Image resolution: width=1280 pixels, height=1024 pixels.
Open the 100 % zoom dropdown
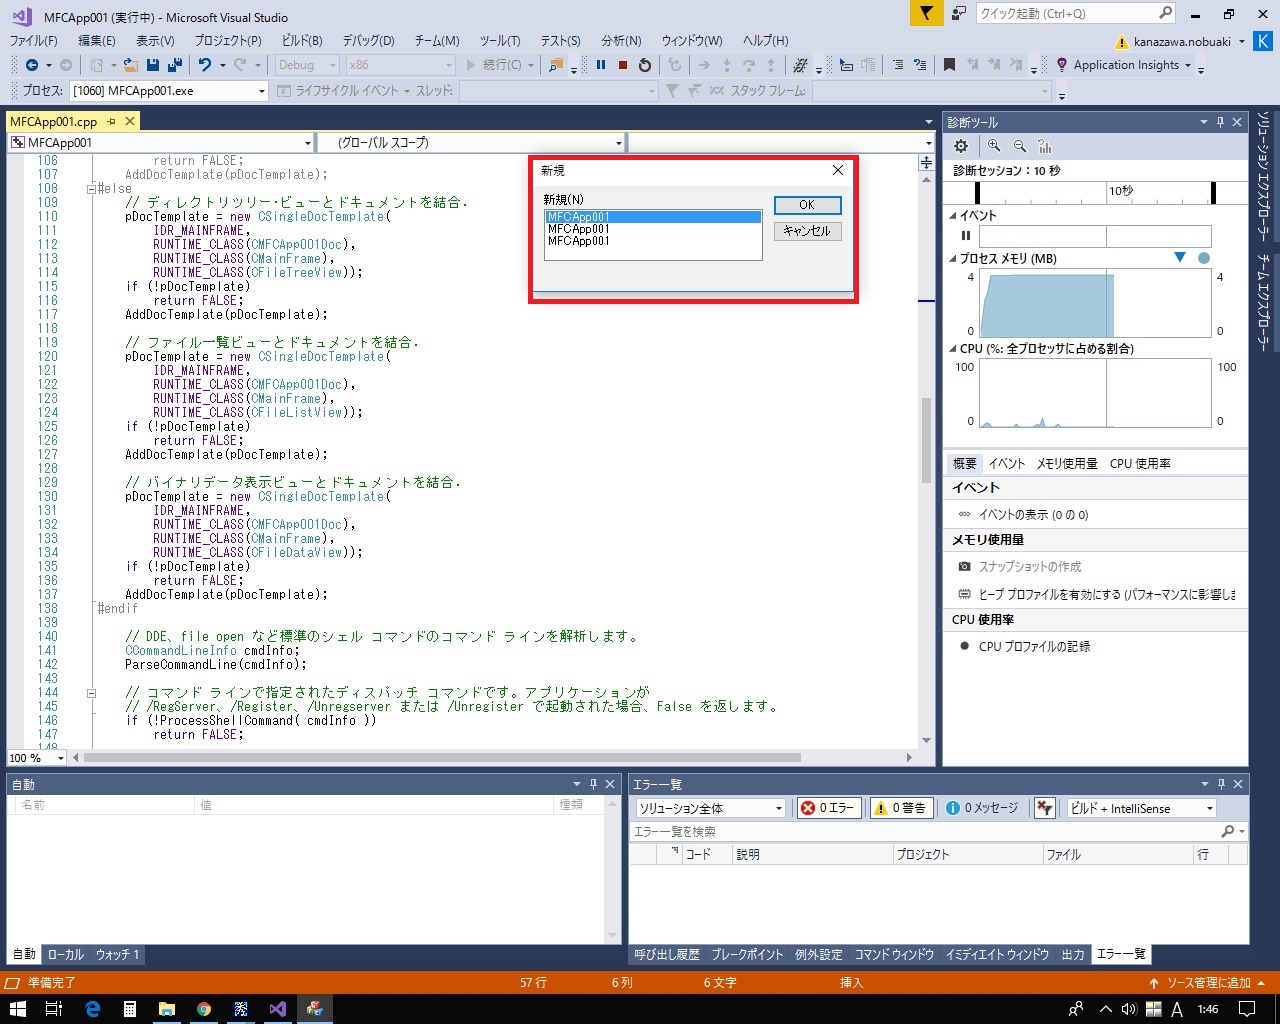click(61, 758)
